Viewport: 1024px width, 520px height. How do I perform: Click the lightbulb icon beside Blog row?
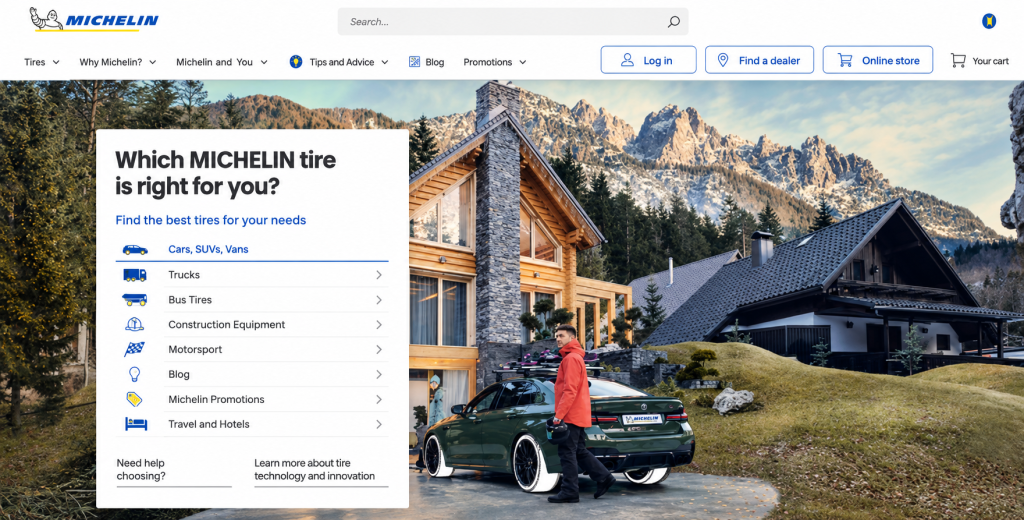135,374
